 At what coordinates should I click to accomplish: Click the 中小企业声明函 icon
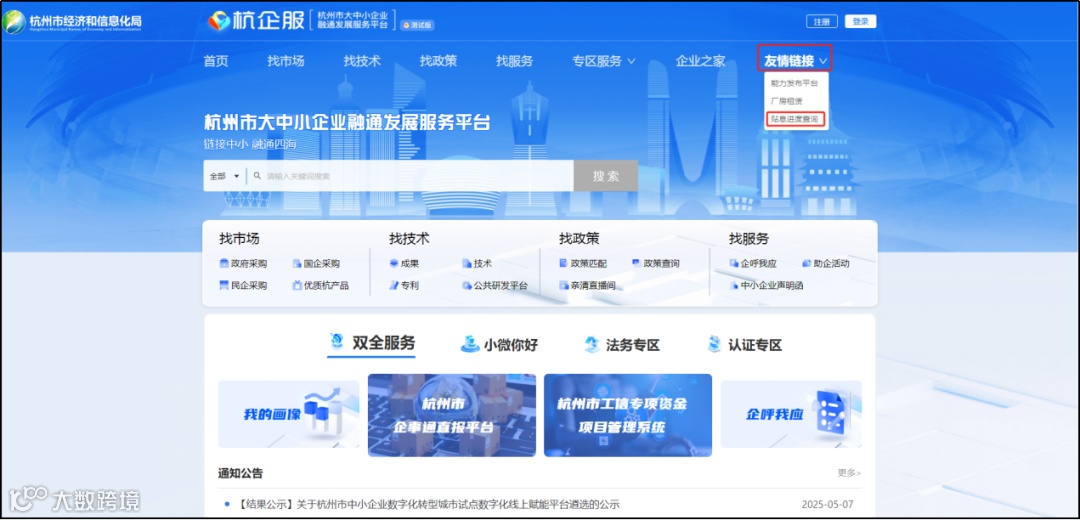click(734, 285)
